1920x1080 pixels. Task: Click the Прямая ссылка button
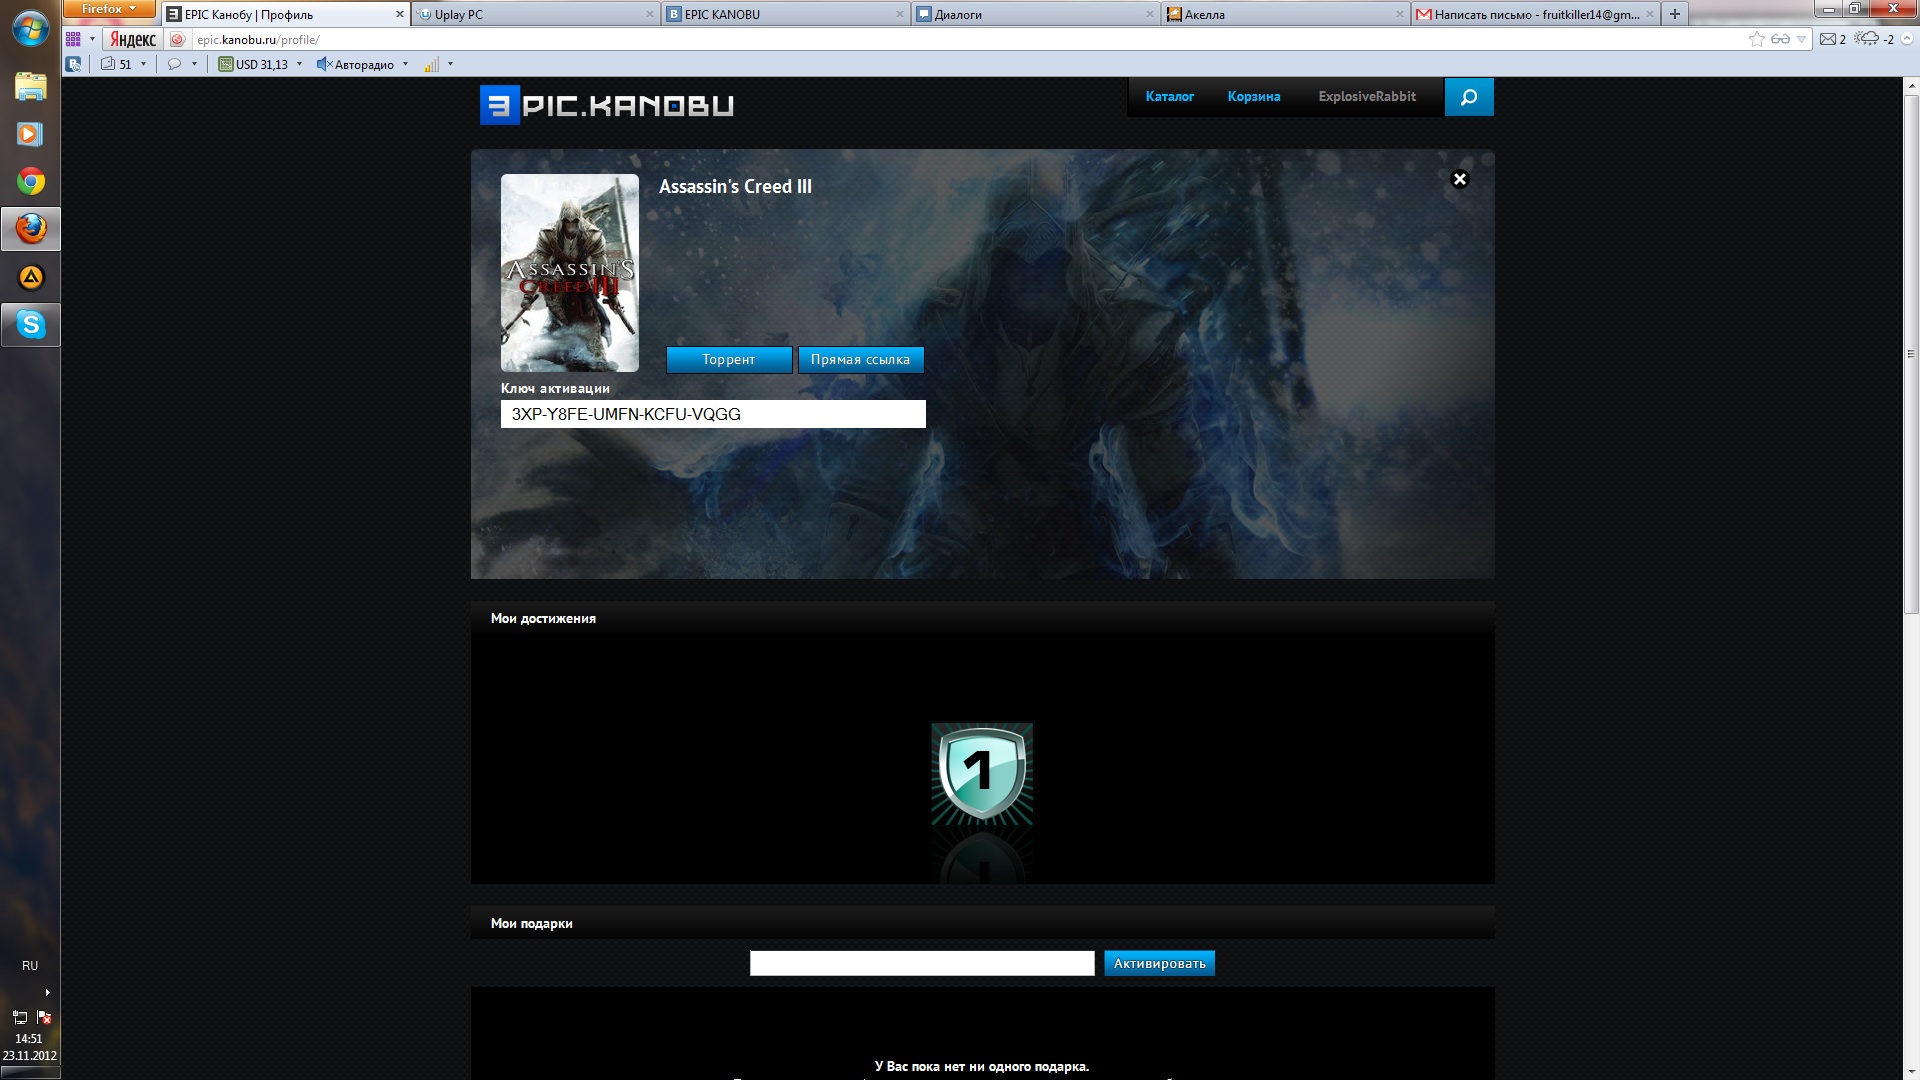coord(860,360)
